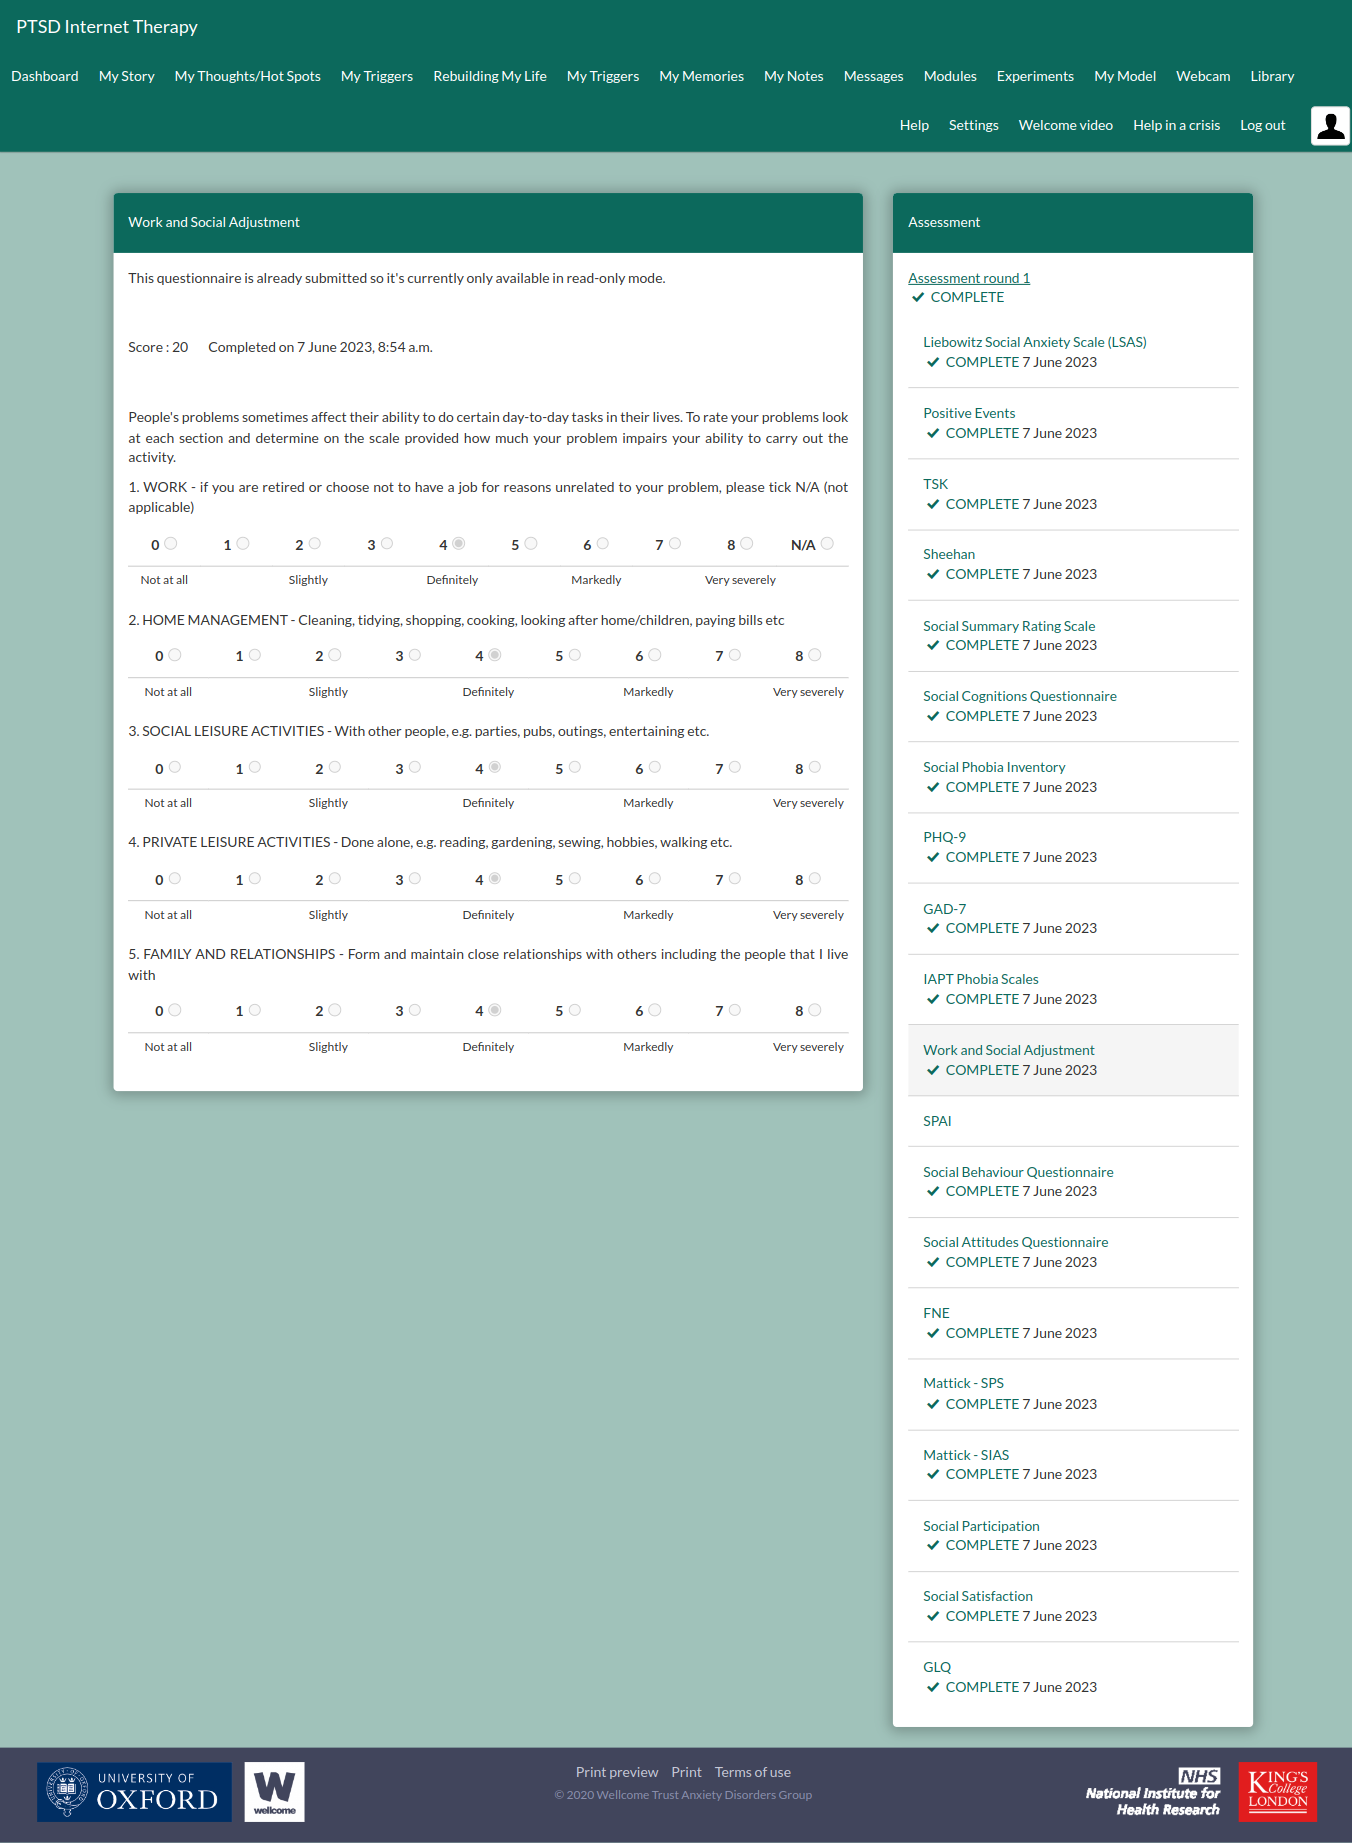Click the Print preview link
The height and width of the screenshot is (1843, 1352).
tap(616, 1772)
